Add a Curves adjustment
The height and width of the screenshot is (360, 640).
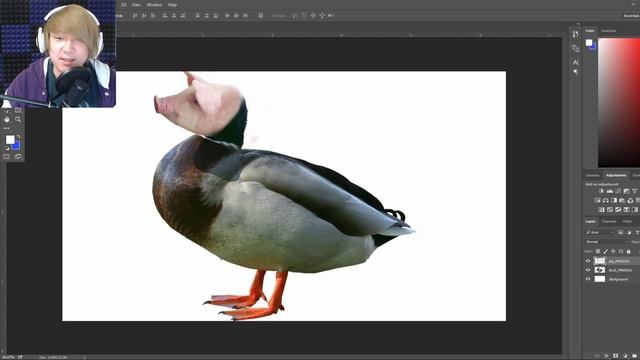click(x=618, y=191)
